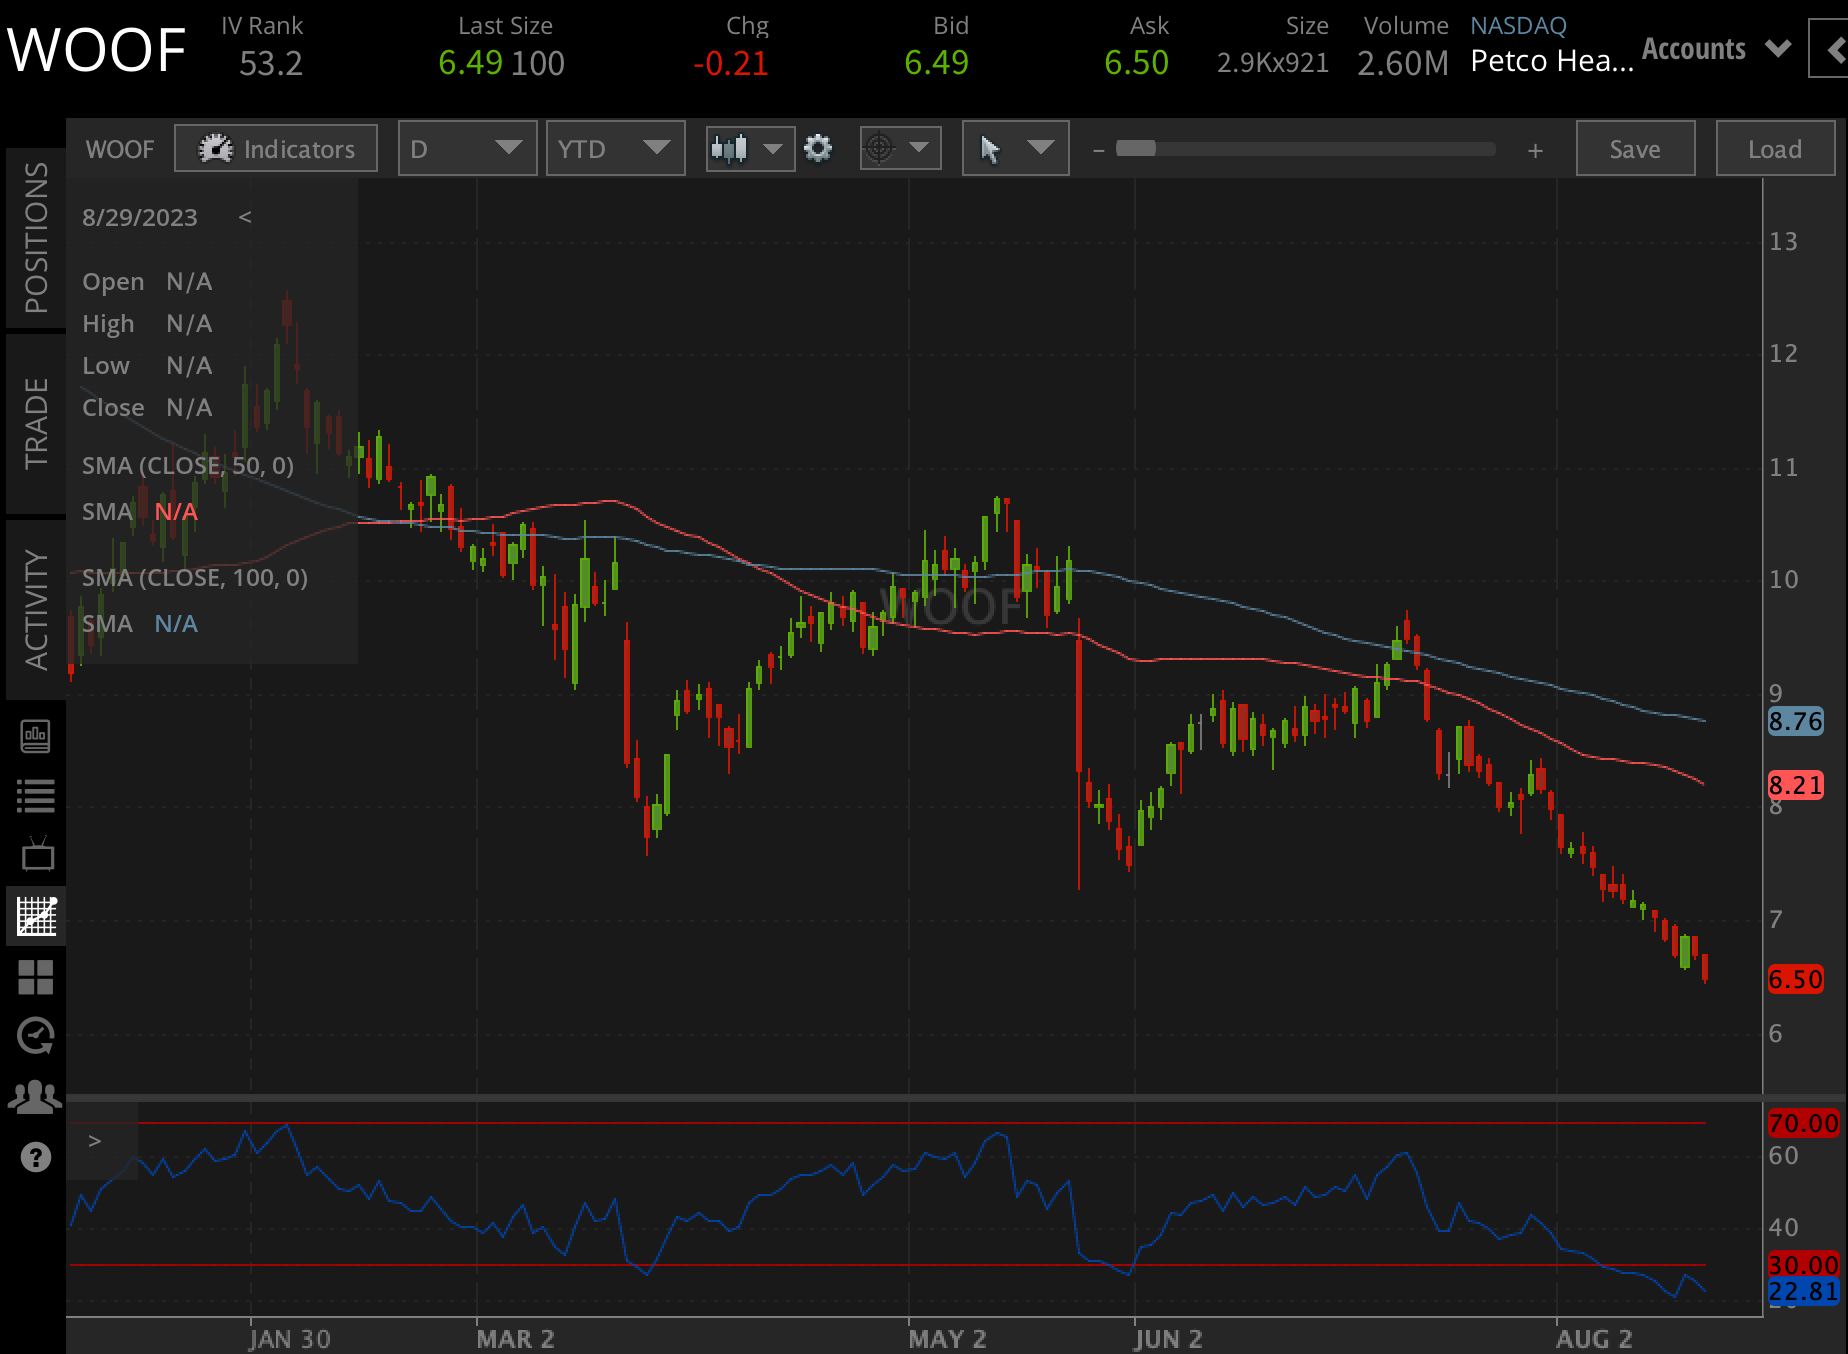The height and width of the screenshot is (1354, 1848).
Task: Click the 30.00 RSI oversold label
Action: 1804,1265
